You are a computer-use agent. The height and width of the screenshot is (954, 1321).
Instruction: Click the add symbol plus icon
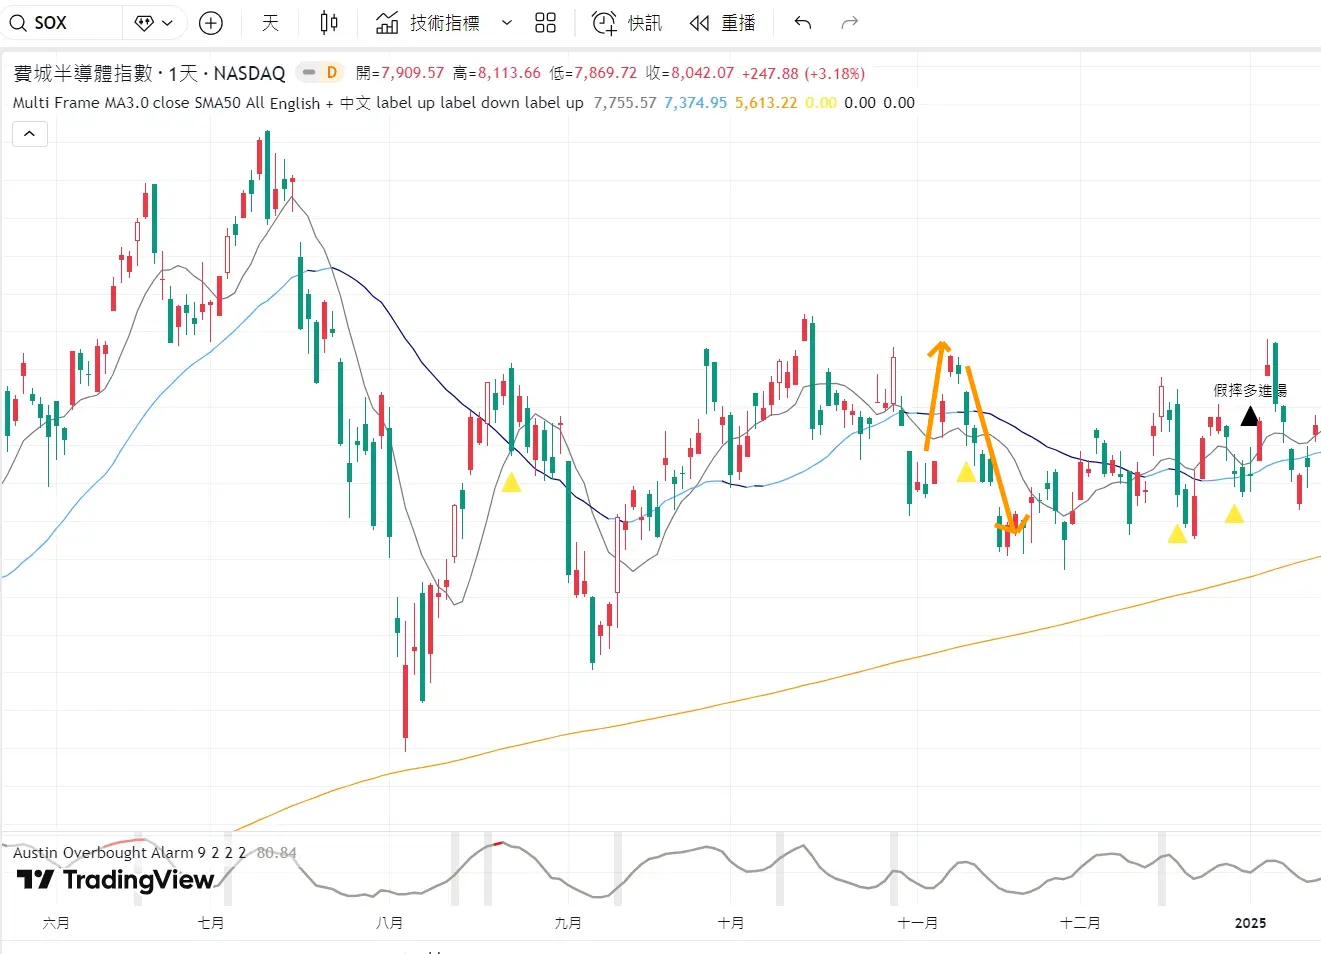[x=211, y=23]
